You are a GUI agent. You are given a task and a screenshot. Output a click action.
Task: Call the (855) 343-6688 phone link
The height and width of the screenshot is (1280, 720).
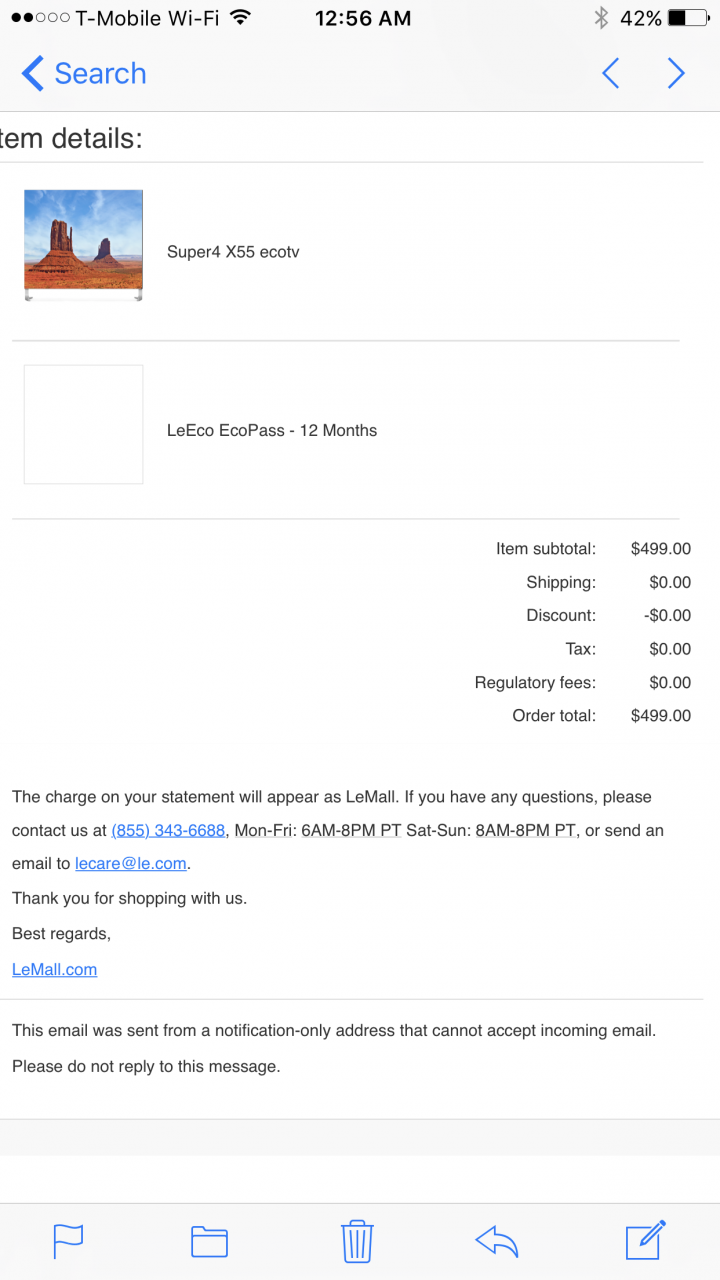tap(168, 830)
